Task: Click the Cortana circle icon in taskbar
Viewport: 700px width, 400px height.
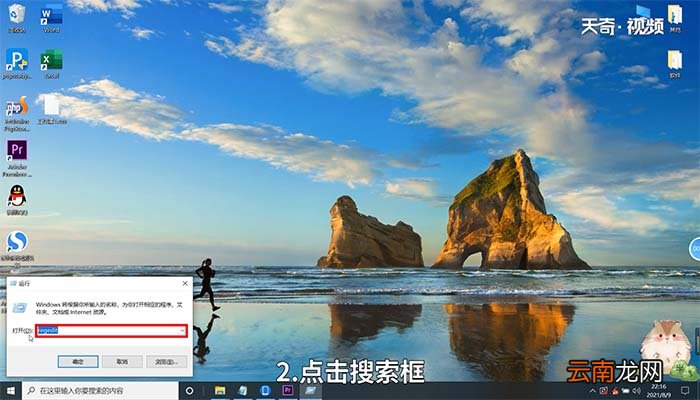Action: click(189, 391)
